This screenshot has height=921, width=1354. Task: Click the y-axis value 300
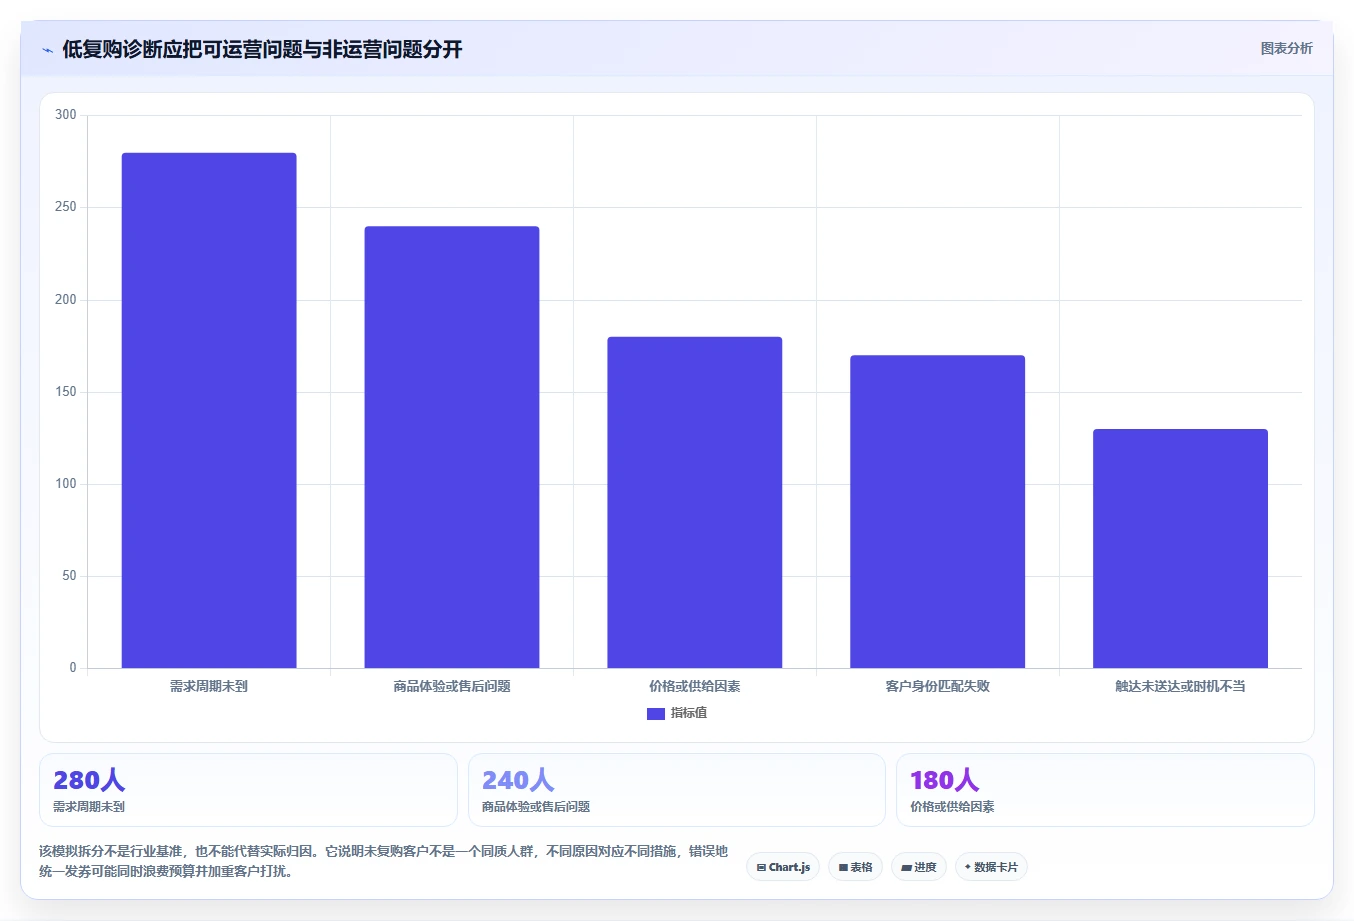coord(66,115)
